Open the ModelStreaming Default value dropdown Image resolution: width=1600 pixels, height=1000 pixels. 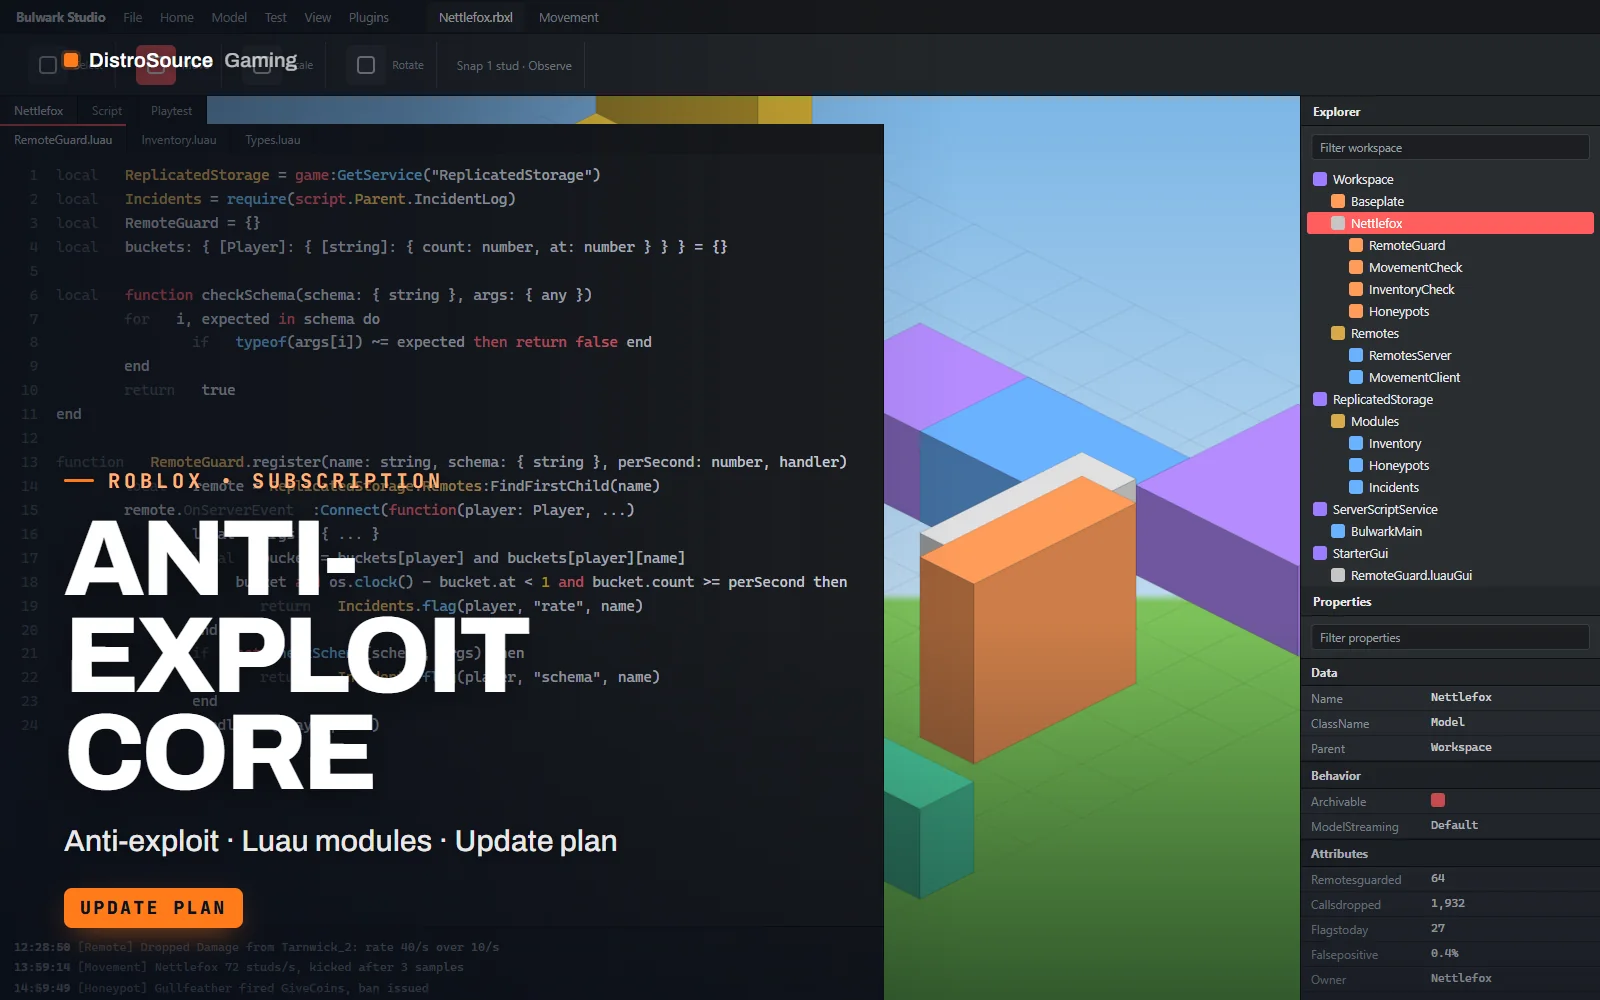1454,825
